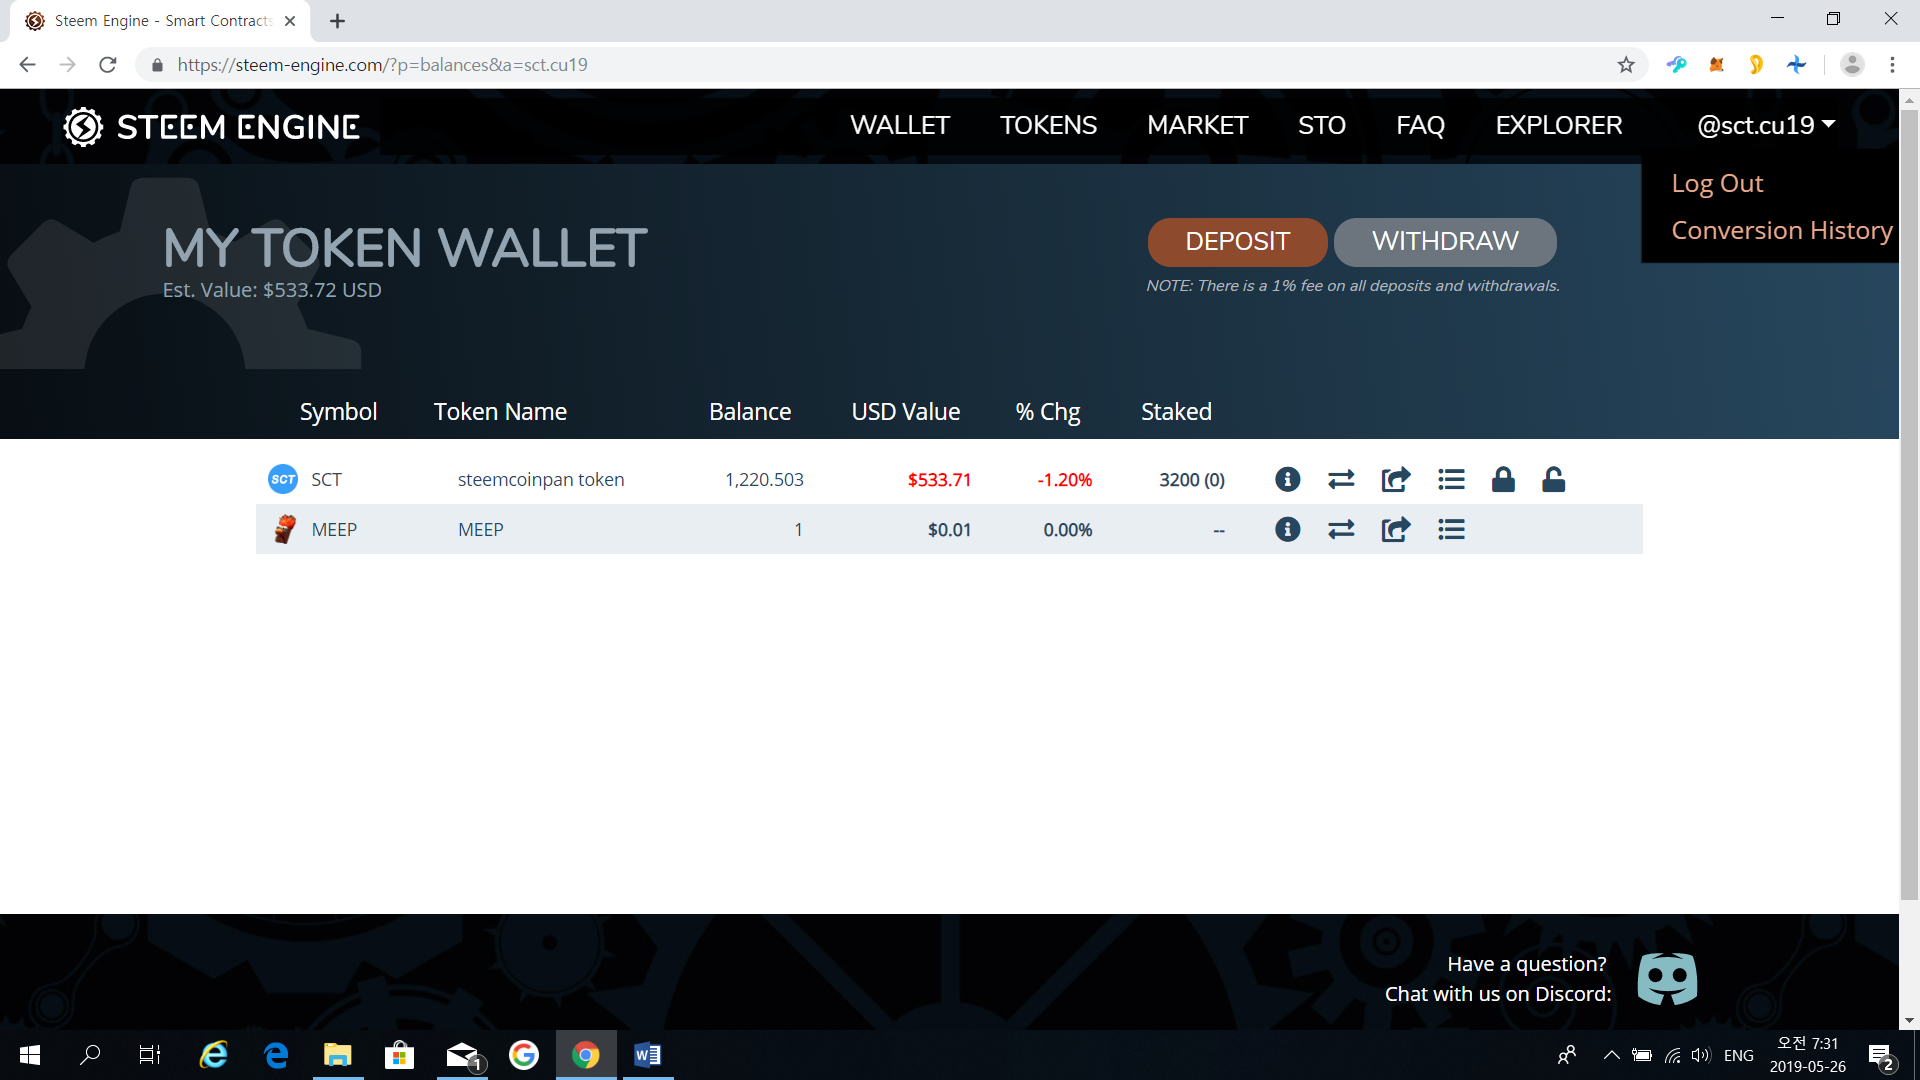Open Windows notification center
This screenshot has height=1080, width=1920.
click(1881, 1055)
